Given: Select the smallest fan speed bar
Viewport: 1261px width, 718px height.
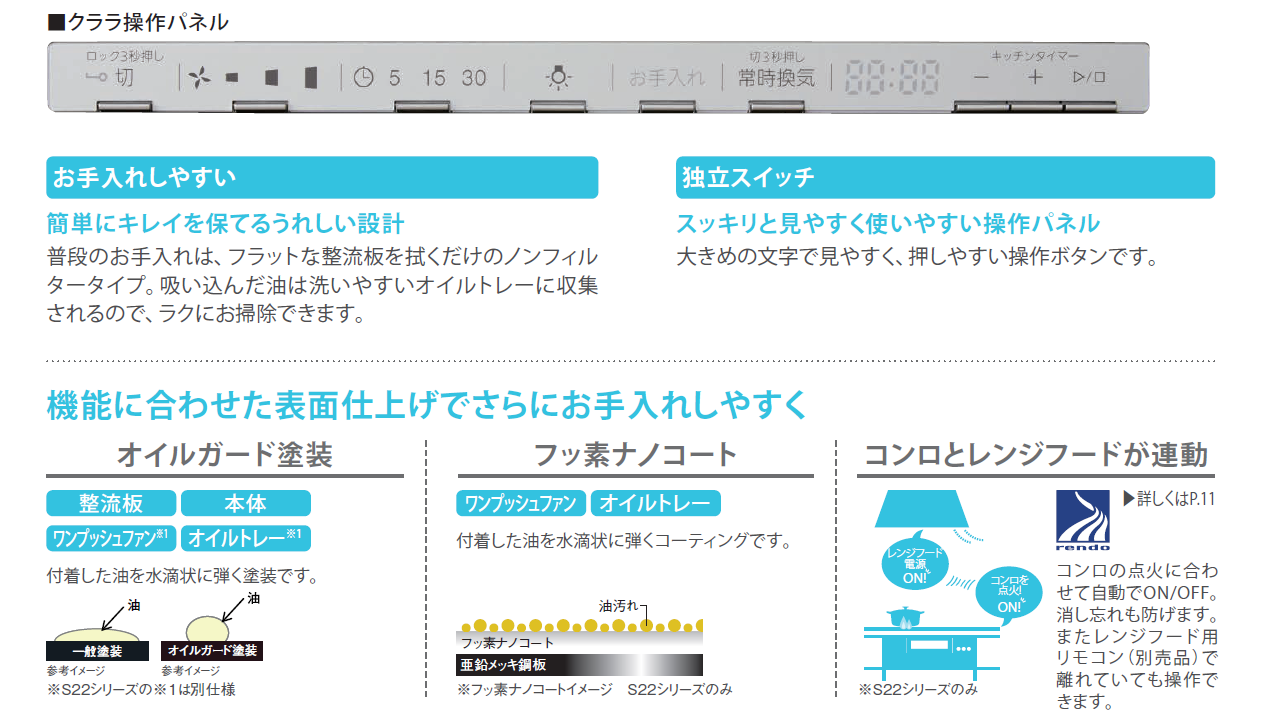Looking at the screenshot, I should (x=232, y=77).
